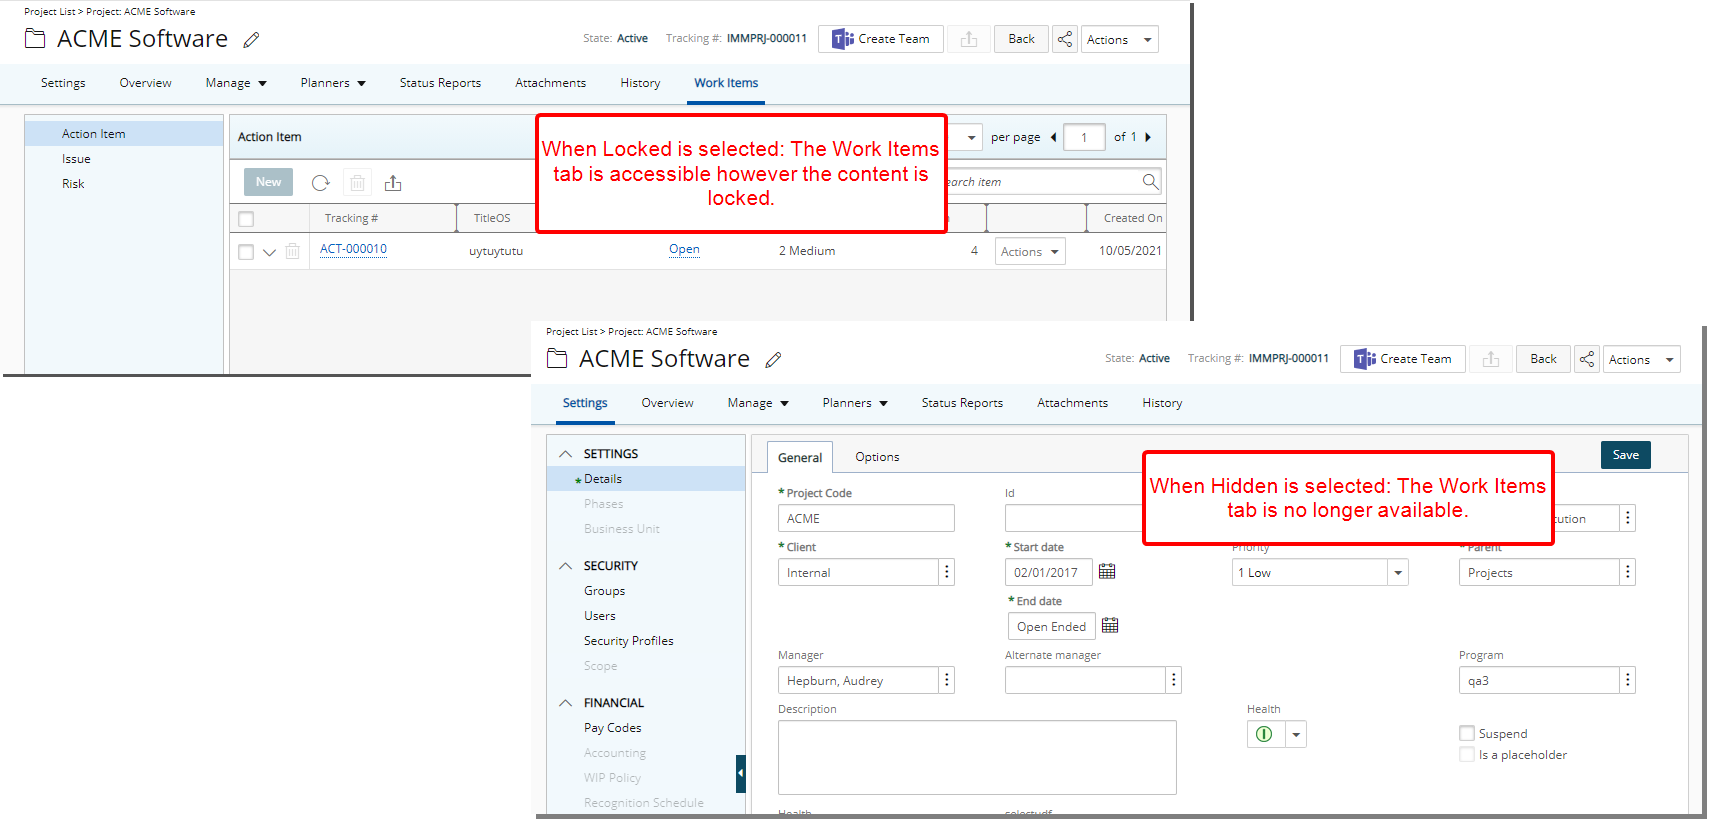Image resolution: width=1714 pixels, height=826 pixels.
Task: Click the trash icon in the Action Item toolbar
Action: tap(357, 183)
